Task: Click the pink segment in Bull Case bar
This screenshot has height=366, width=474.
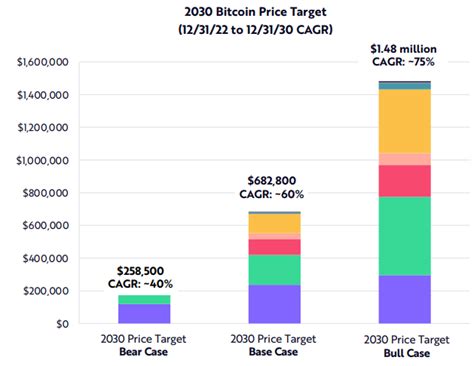Action: [x=405, y=159]
